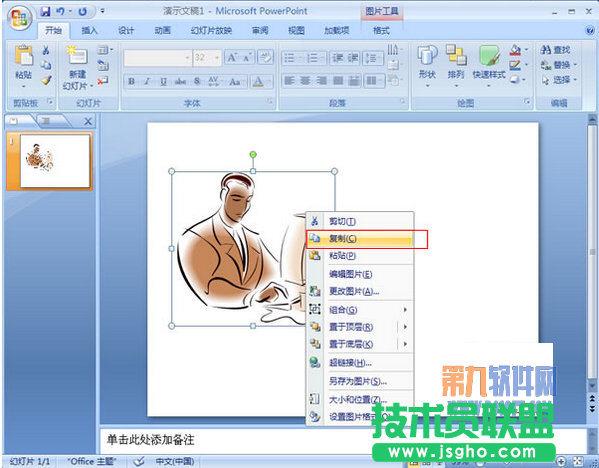
Task: Open line spacing options
Action: click(x=373, y=58)
